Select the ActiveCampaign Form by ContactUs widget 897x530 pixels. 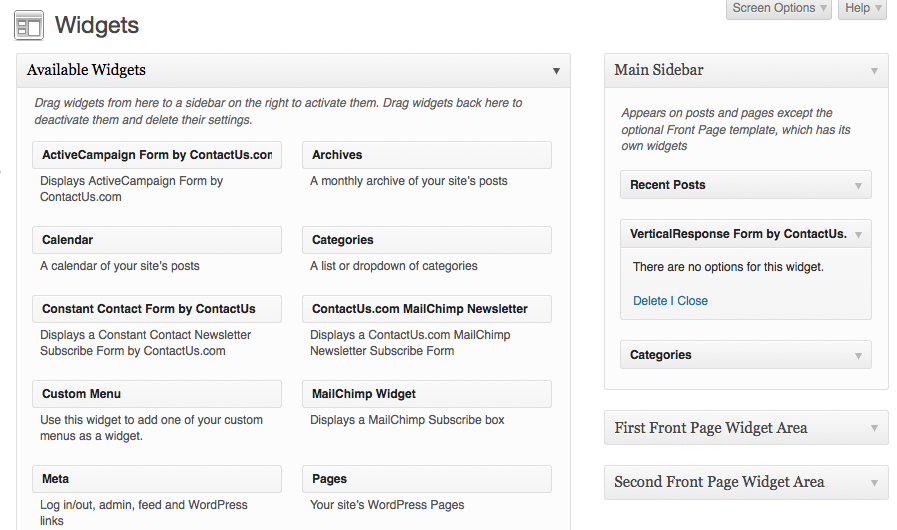[x=157, y=155]
